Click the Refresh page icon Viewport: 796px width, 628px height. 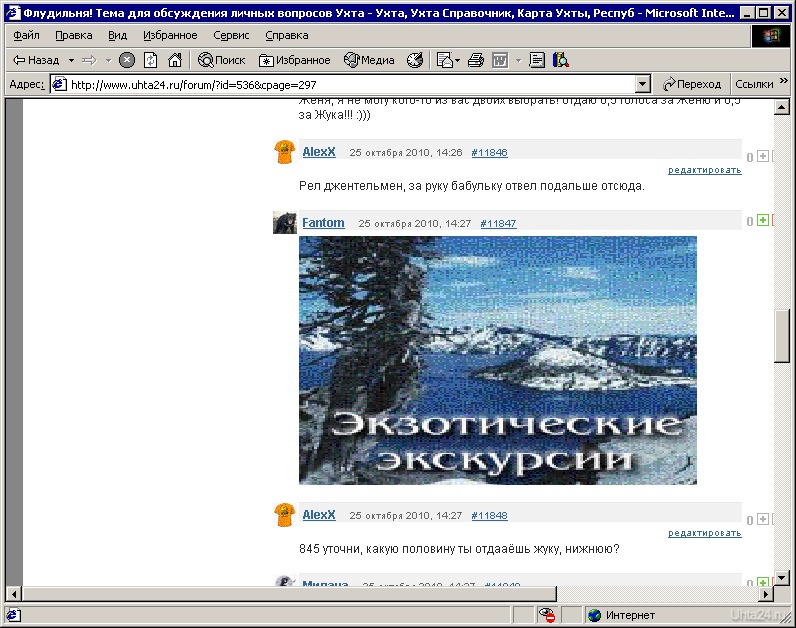pyautogui.click(x=151, y=60)
